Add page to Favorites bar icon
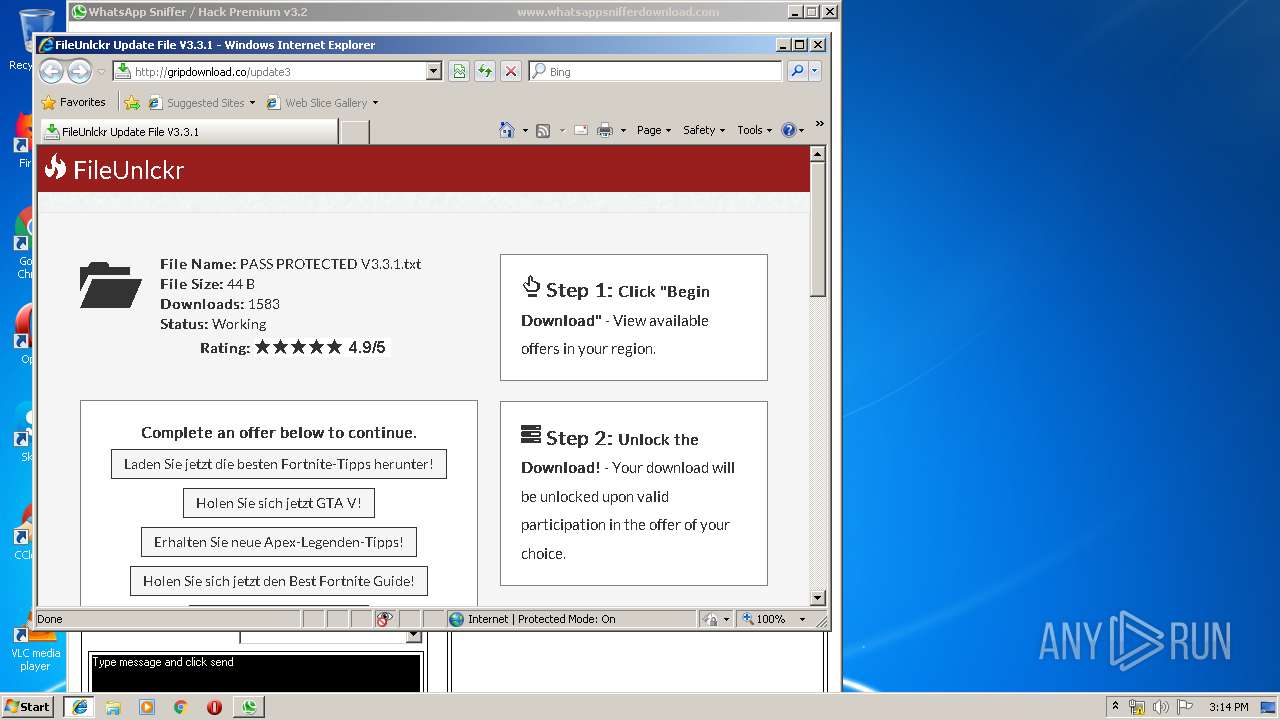 132,102
